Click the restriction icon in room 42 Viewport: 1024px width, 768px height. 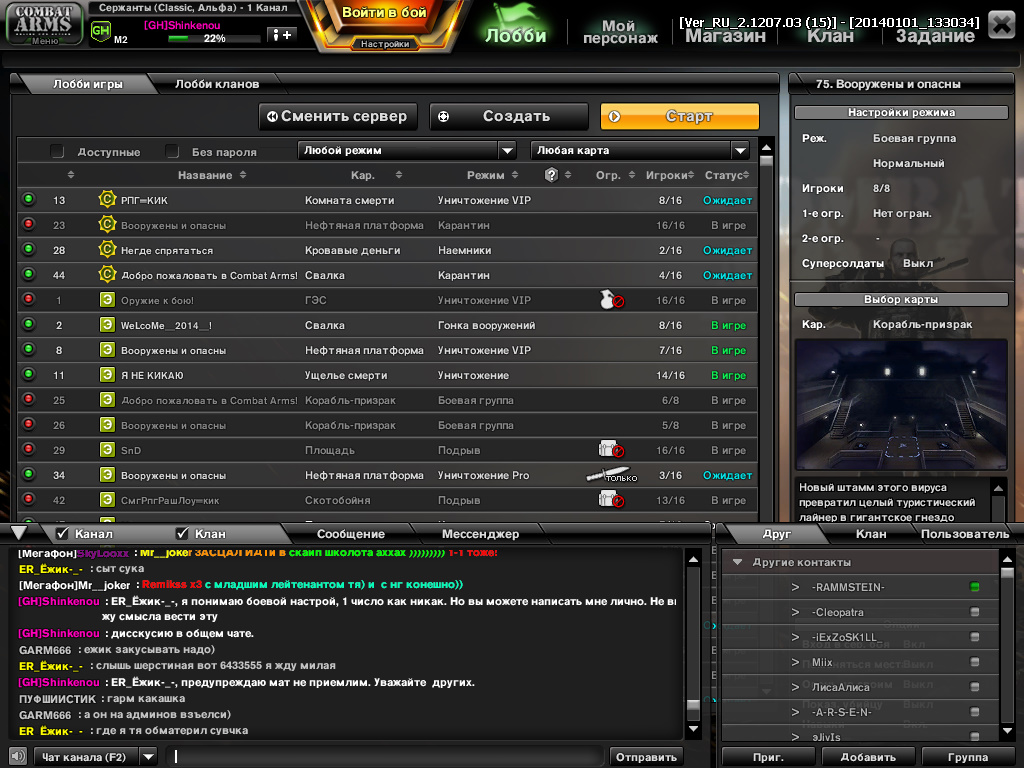tap(611, 500)
